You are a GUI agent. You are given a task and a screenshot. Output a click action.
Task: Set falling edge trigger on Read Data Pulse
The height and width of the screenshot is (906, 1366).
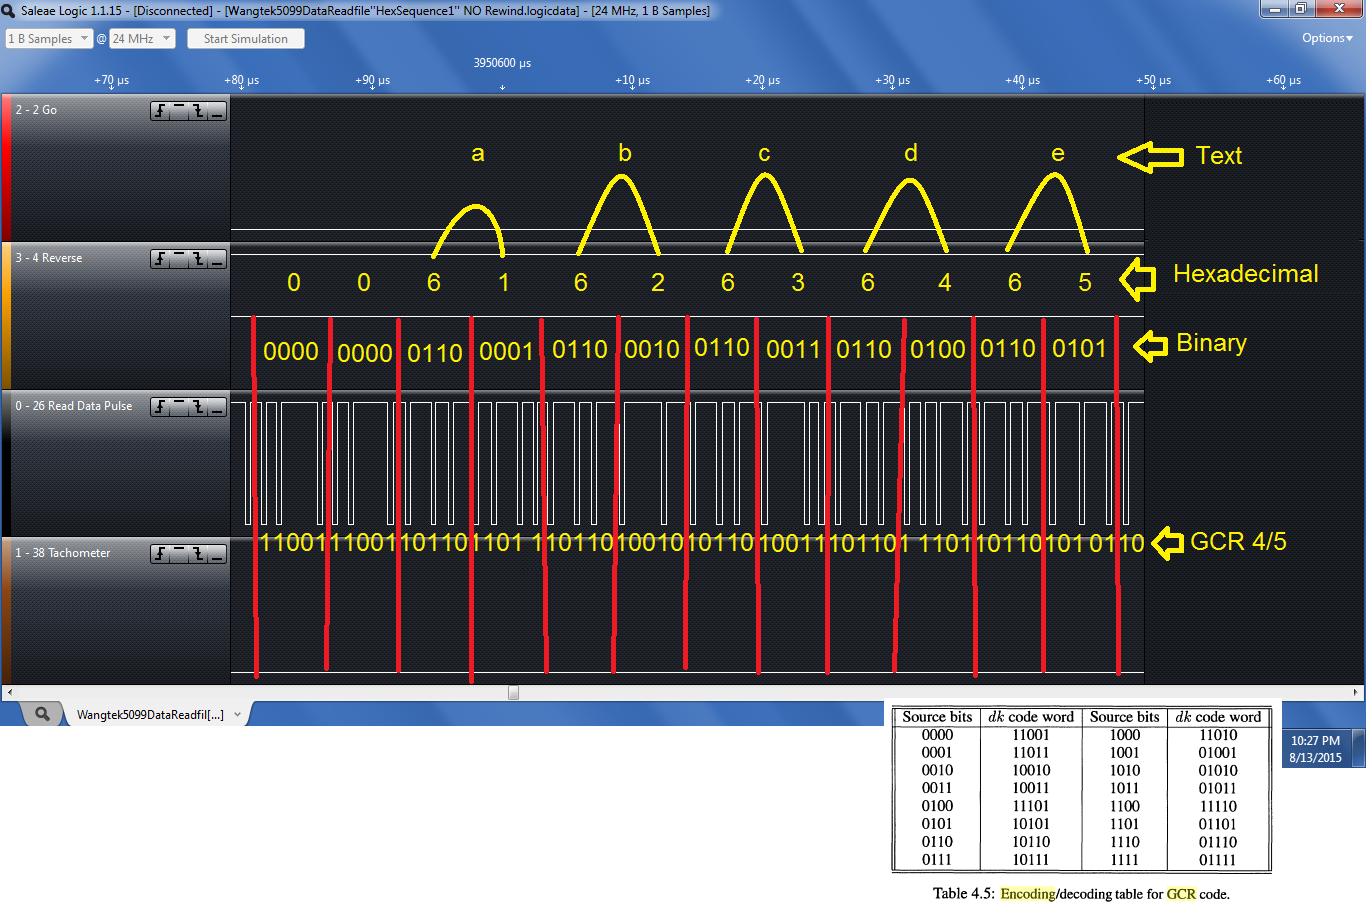click(x=198, y=407)
